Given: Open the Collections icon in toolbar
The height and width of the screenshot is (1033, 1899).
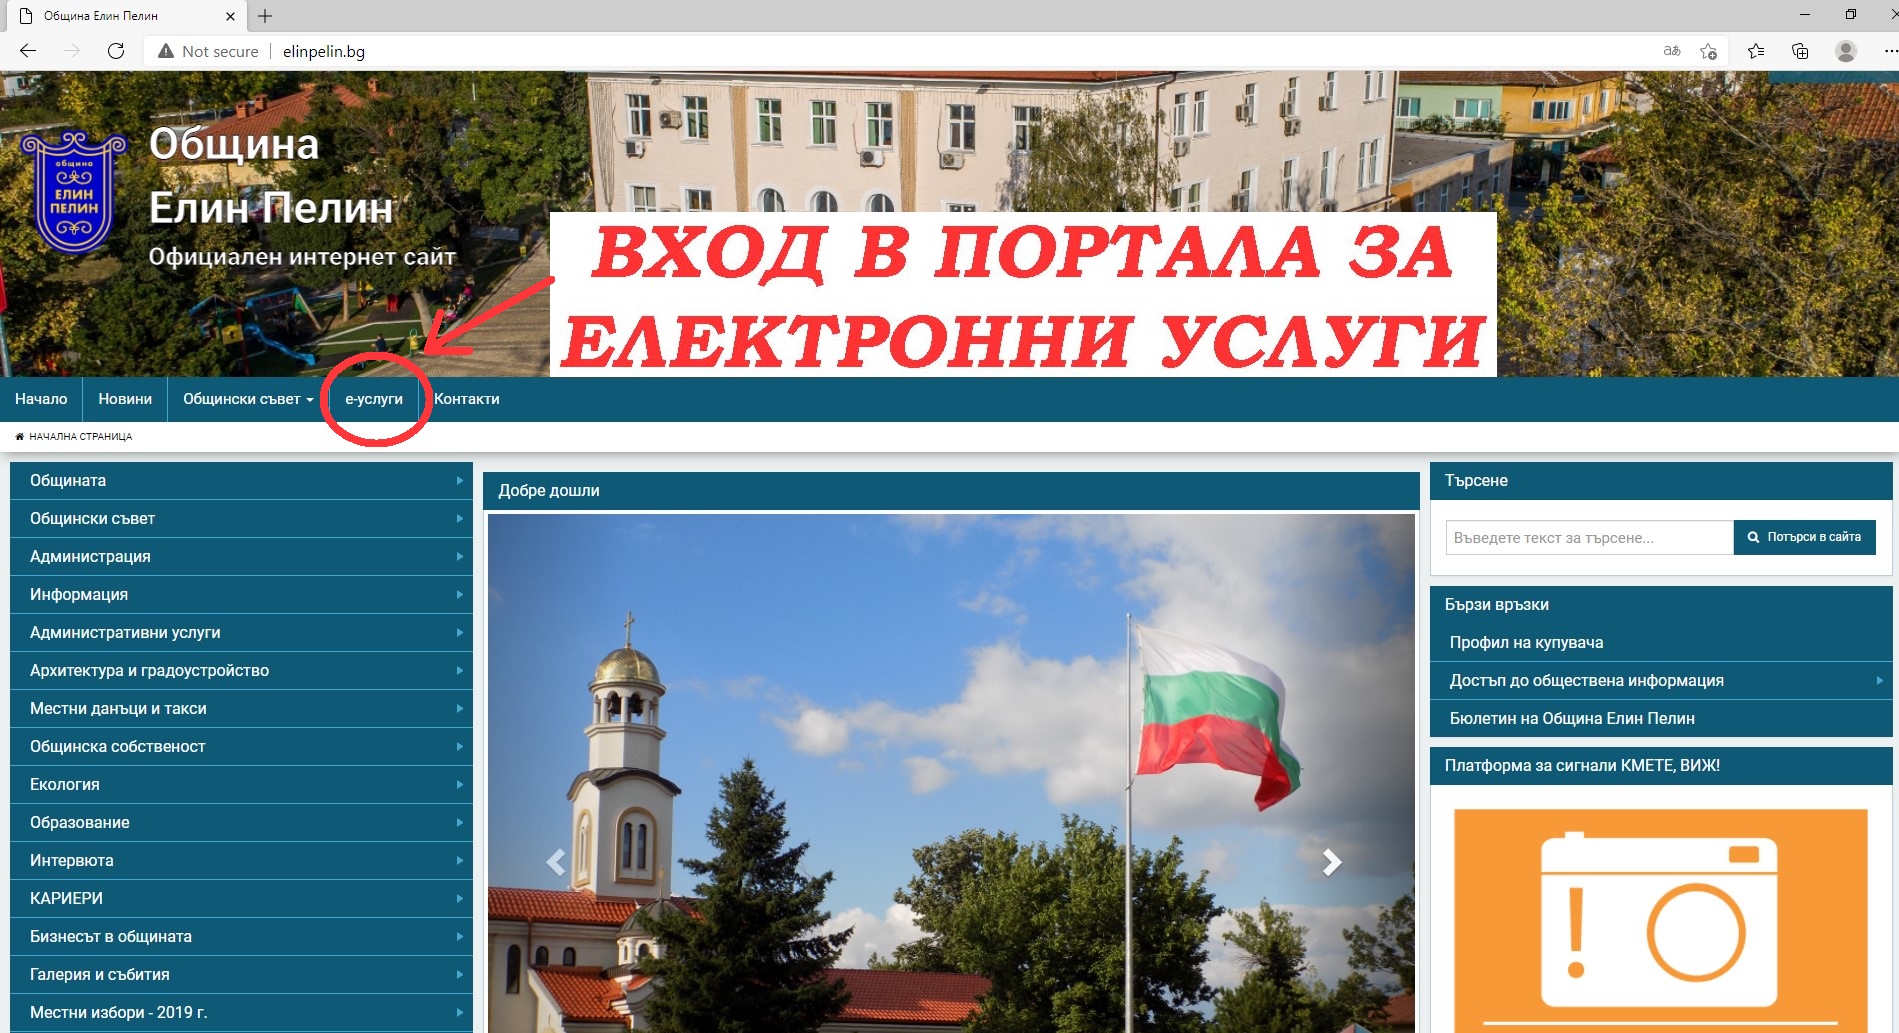Looking at the screenshot, I should pyautogui.click(x=1799, y=51).
